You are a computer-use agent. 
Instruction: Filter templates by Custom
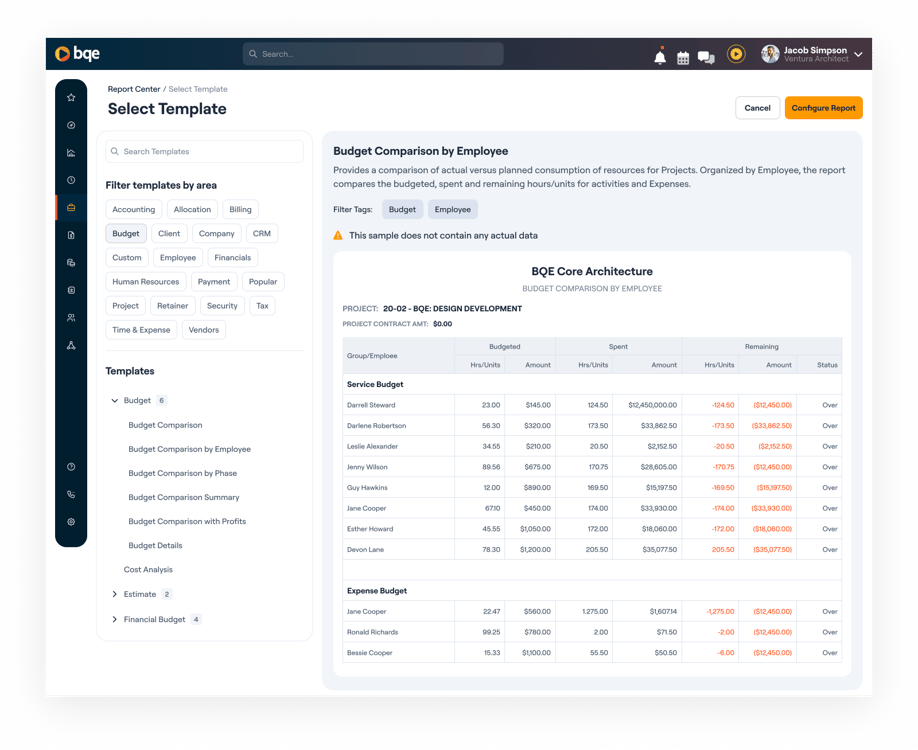pyautogui.click(x=126, y=258)
